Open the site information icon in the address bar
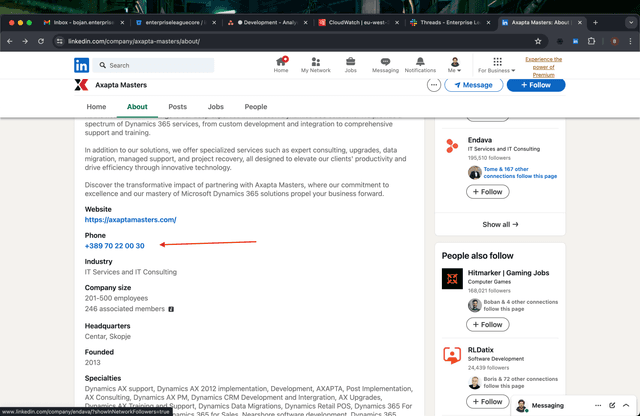 click(x=60, y=41)
